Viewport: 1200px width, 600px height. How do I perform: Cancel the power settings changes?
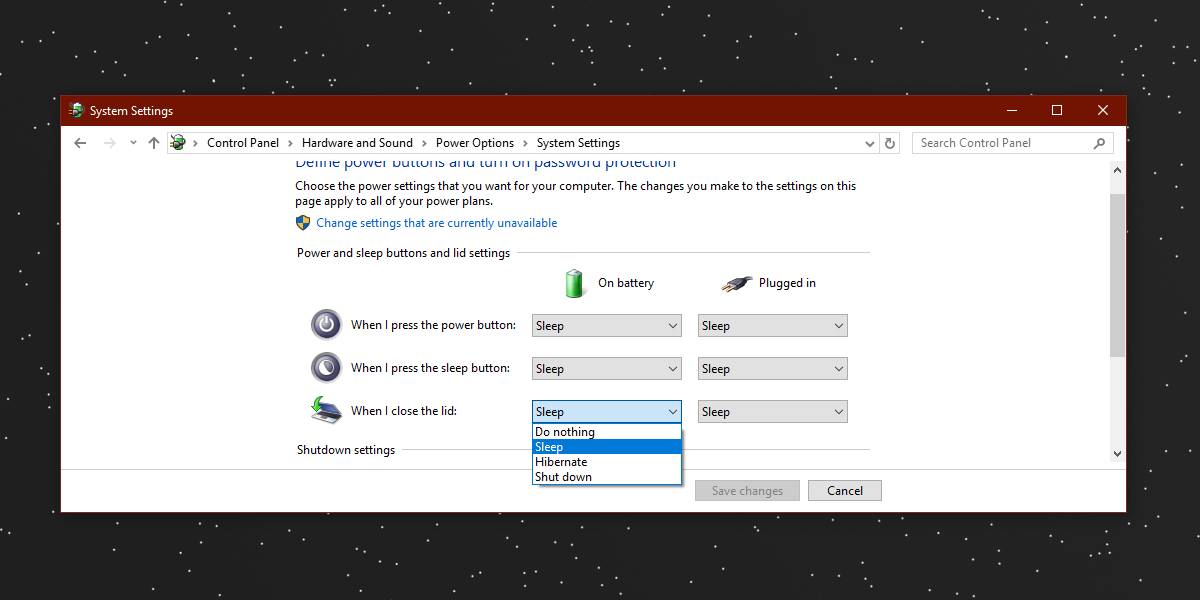coord(844,490)
